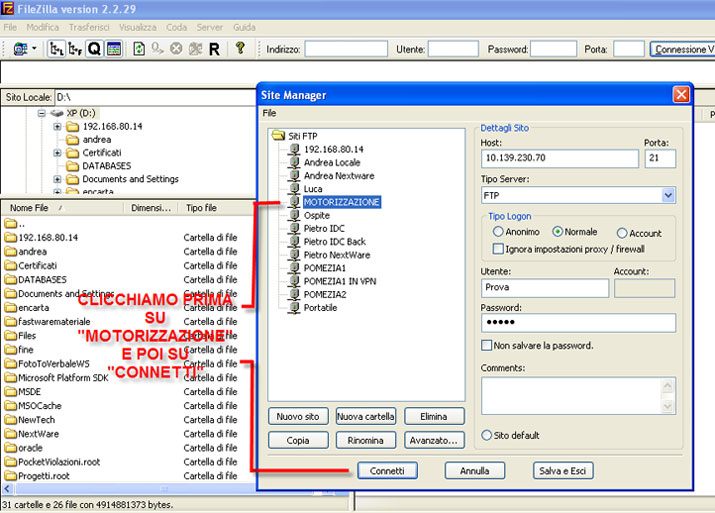Image resolution: width=715 pixels, height=513 pixels.
Task: Open the Coda menu
Action: 176,27
